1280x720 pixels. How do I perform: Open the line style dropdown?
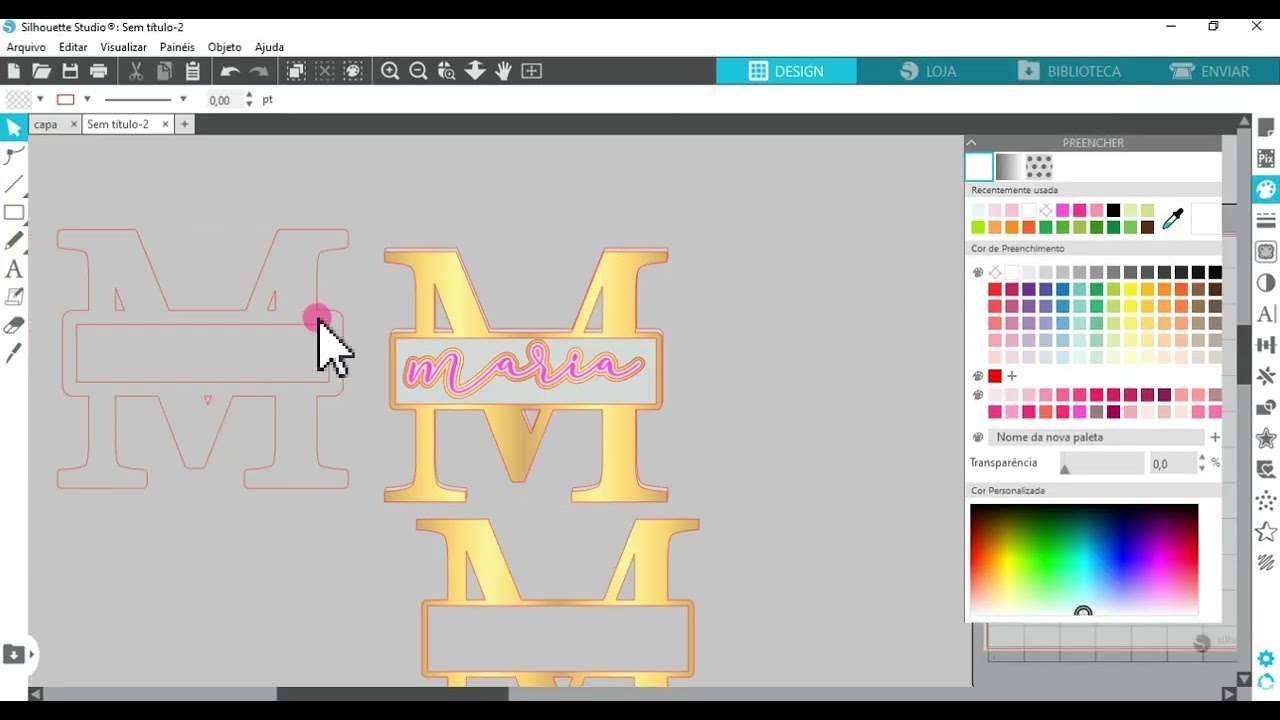(183, 99)
